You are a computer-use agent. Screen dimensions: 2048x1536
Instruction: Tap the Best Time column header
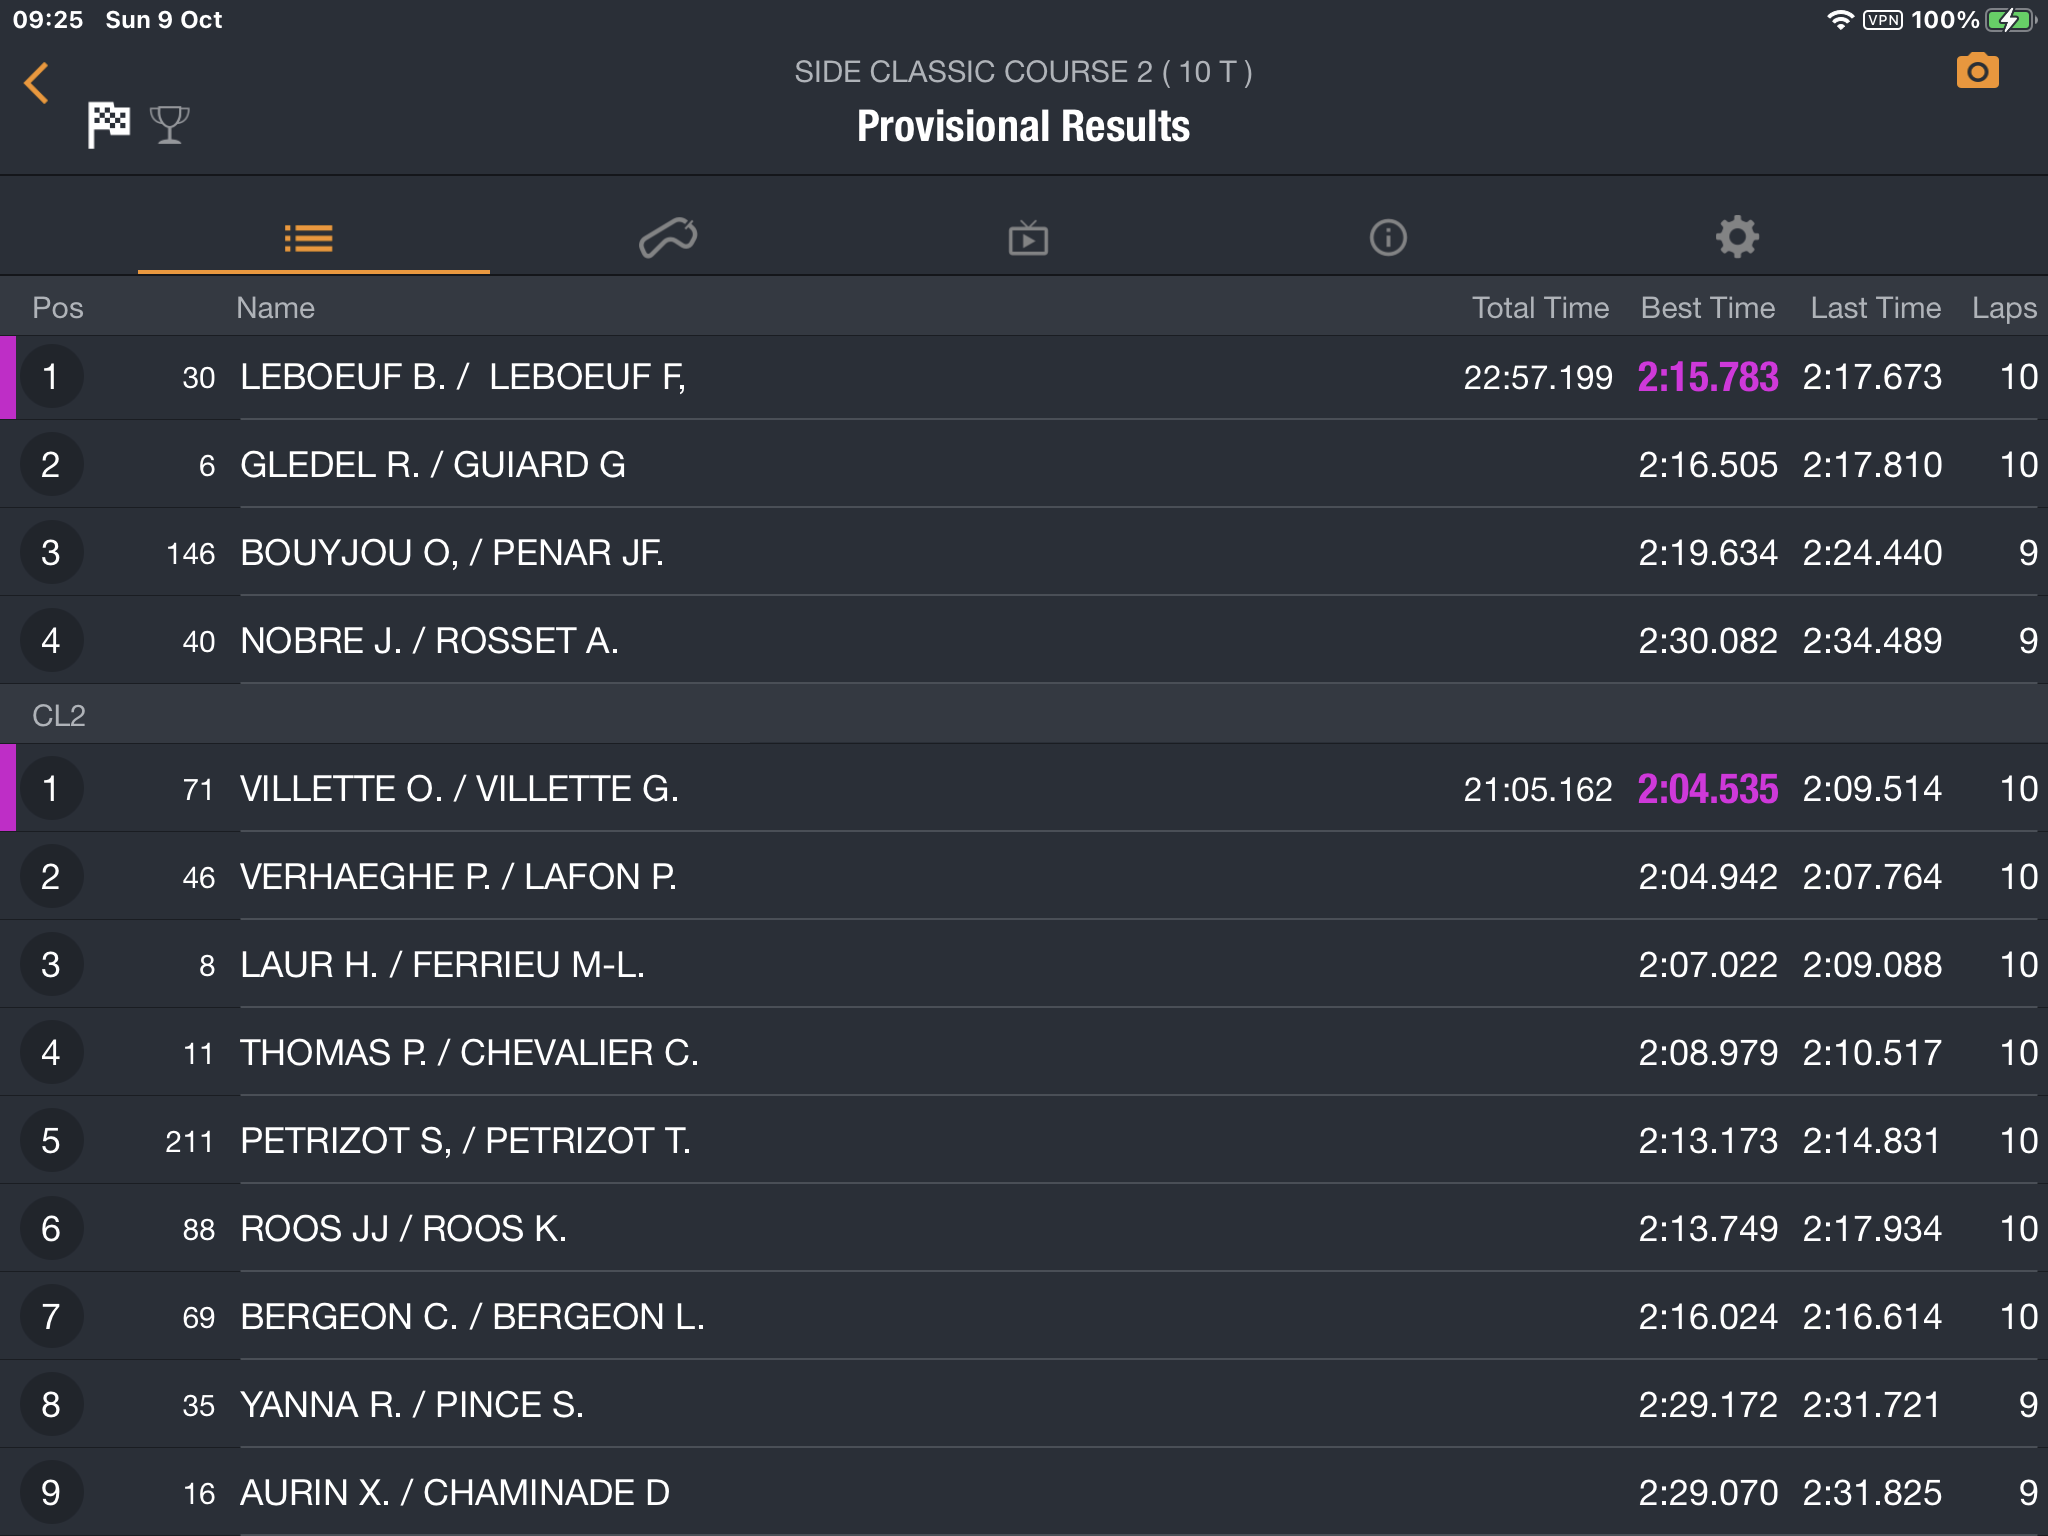(1708, 308)
